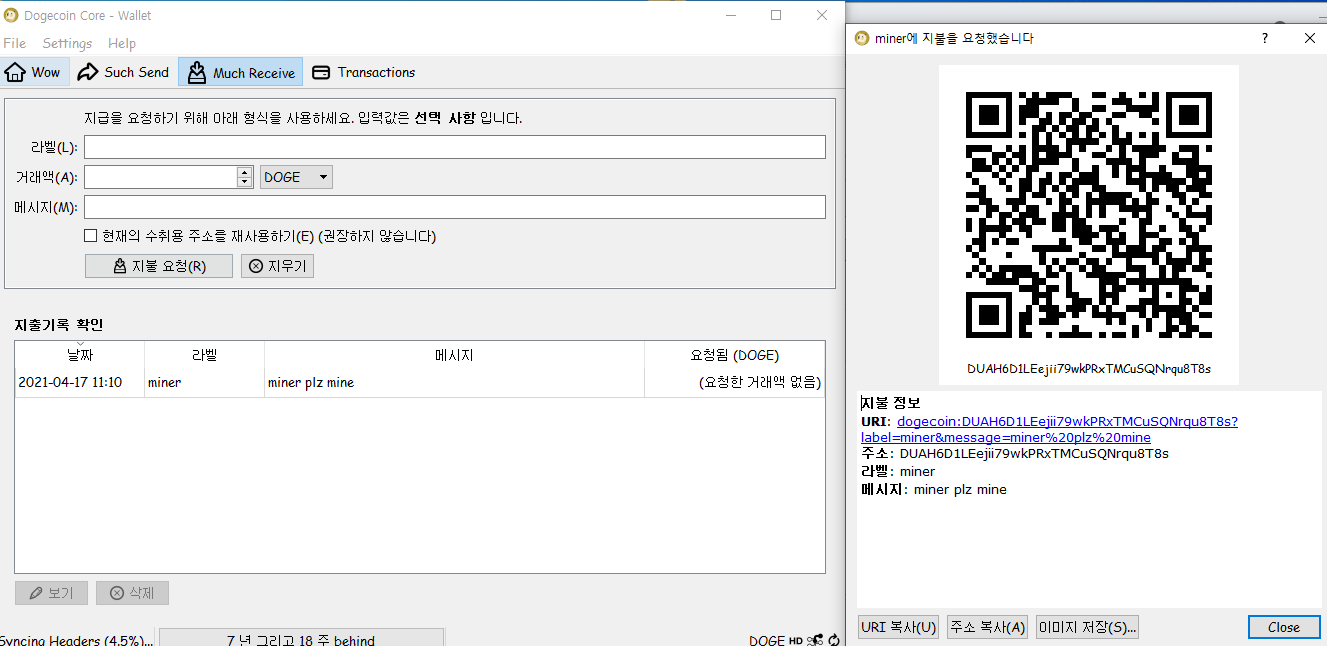Sort by the 날짜 column header
This screenshot has width=1327, height=646.
(x=80, y=355)
